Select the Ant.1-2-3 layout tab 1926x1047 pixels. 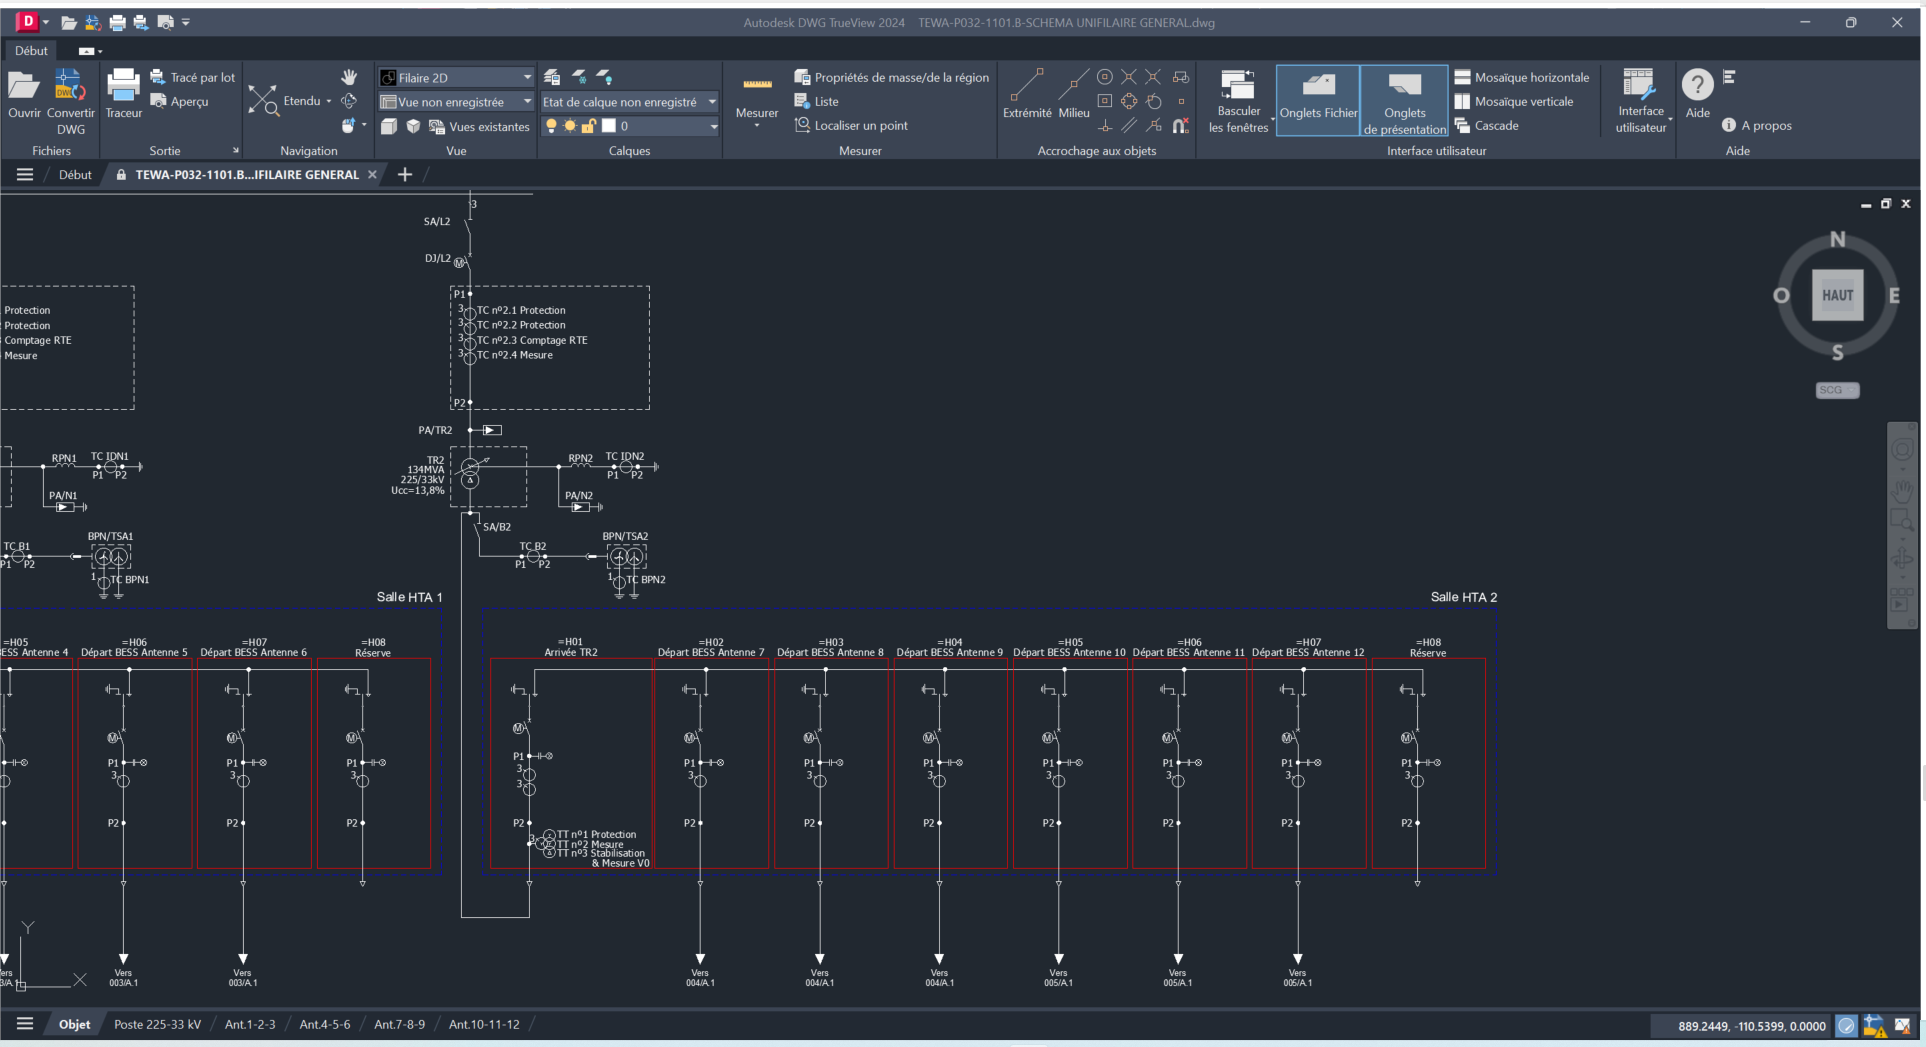pos(250,1024)
